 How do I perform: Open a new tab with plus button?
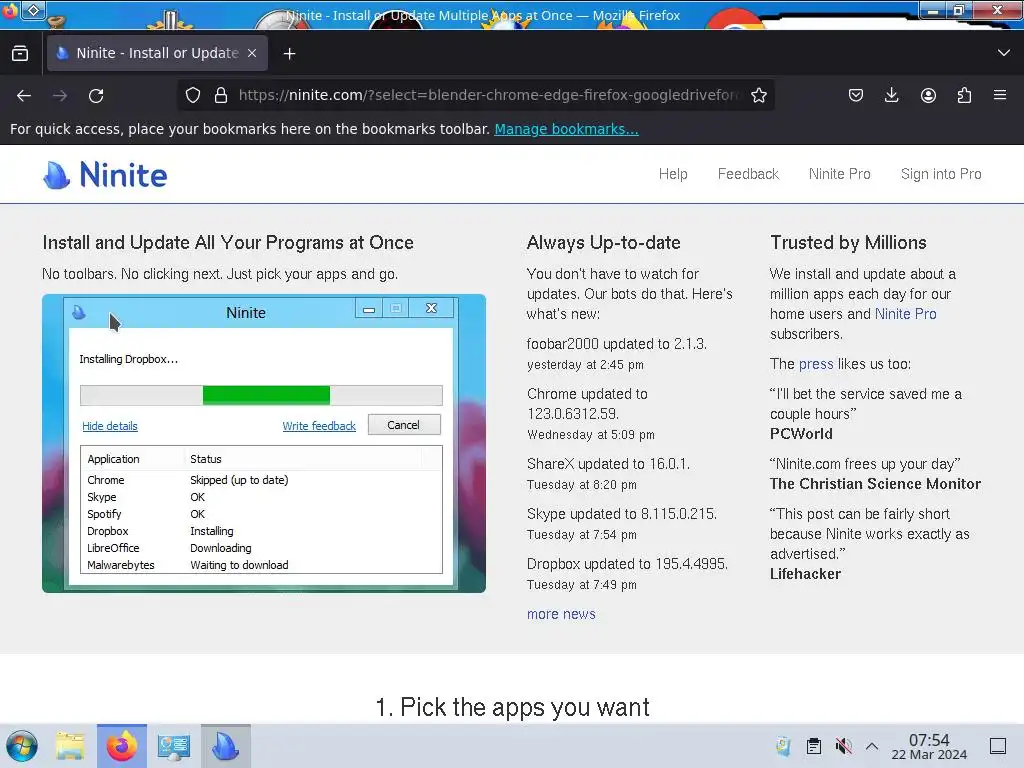coord(289,54)
